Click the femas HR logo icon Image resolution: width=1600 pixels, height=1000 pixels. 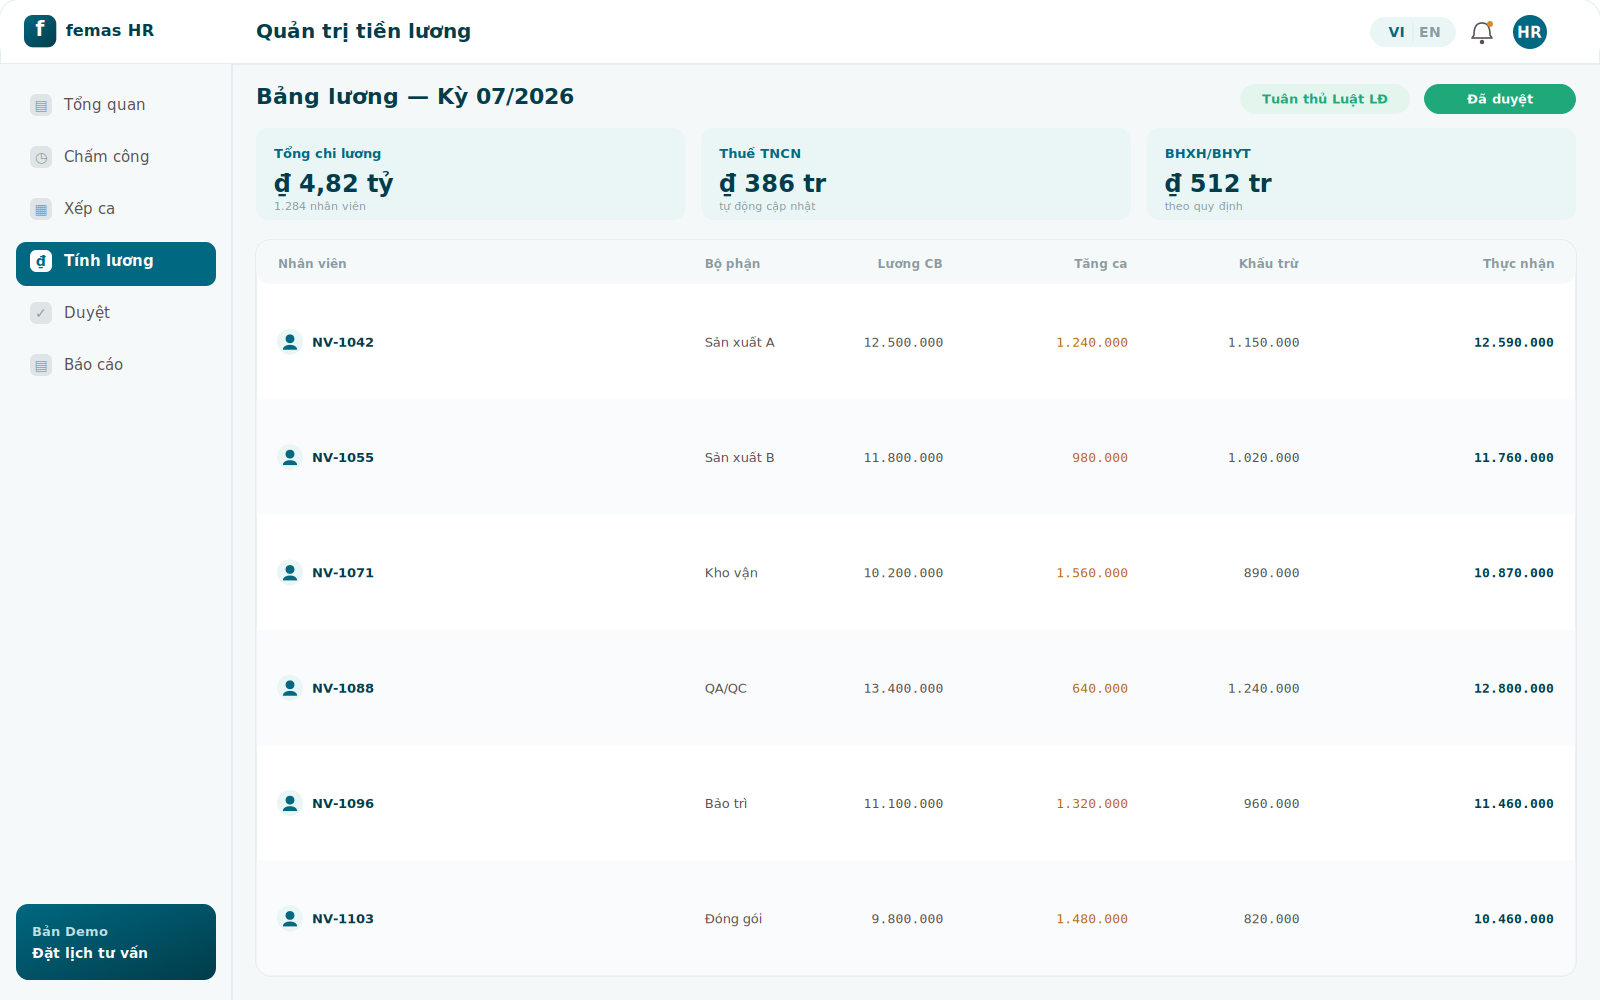[x=40, y=31]
